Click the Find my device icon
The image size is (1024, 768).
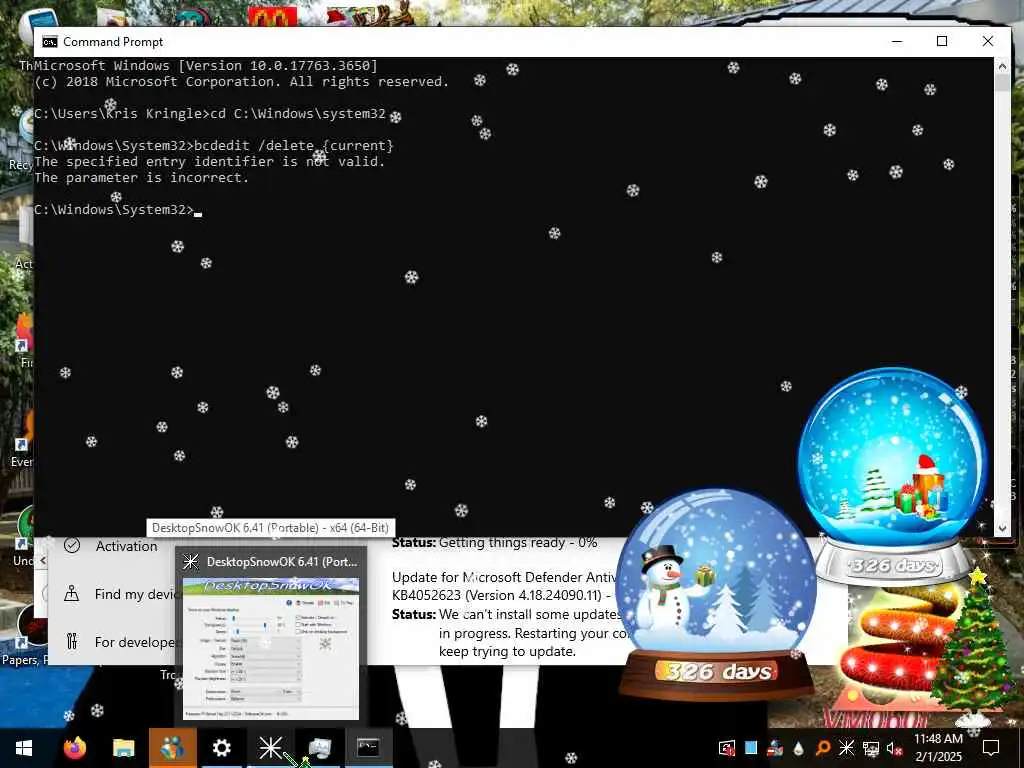pyautogui.click(x=72, y=593)
